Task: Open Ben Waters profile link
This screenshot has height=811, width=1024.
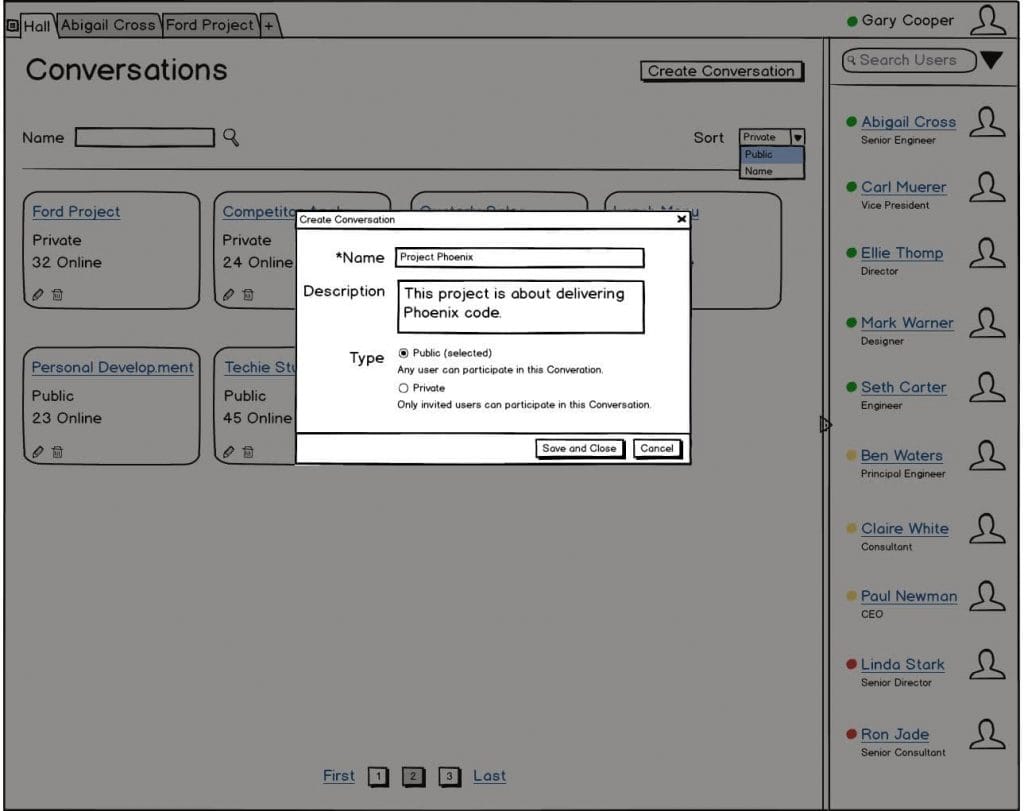Action: (902, 455)
